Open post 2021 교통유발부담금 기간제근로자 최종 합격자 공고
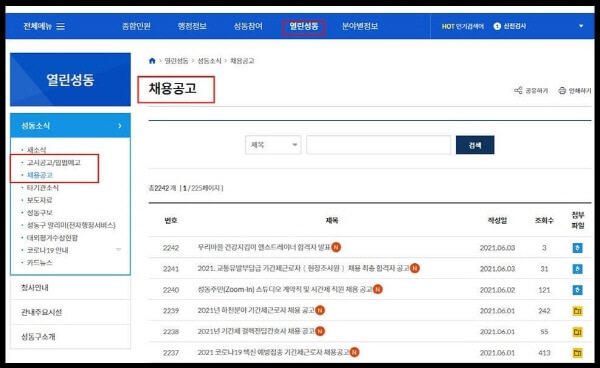 click(303, 269)
